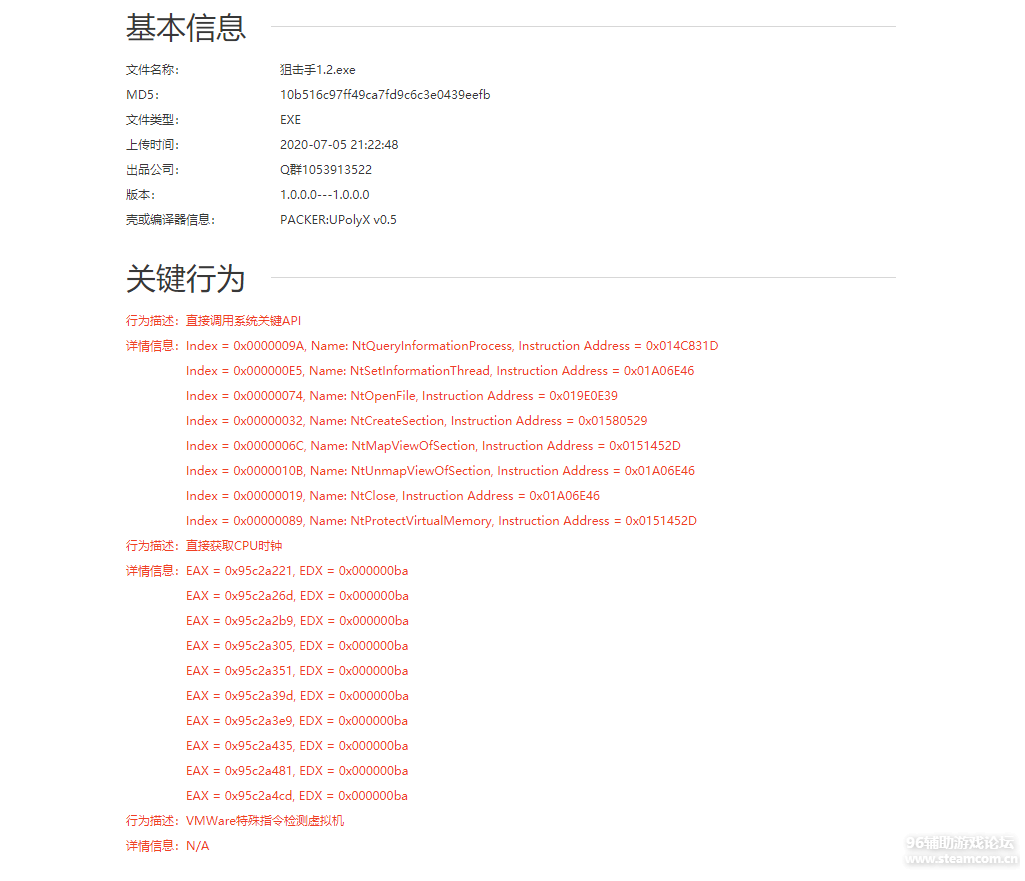Click the VMWare特殊指令检测虚拟机 description
Image resolution: width=1025 pixels, height=881 pixels.
(265, 821)
